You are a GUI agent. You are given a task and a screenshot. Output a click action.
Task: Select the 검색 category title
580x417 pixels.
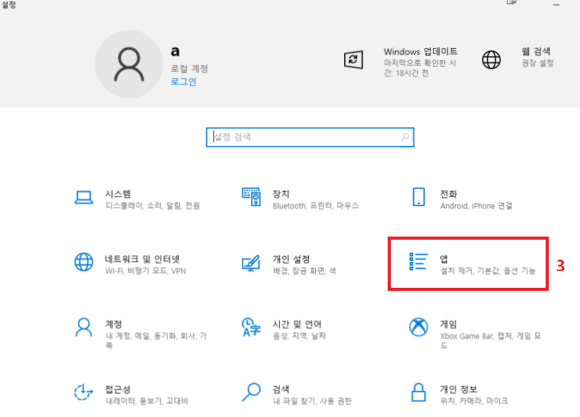point(281,389)
